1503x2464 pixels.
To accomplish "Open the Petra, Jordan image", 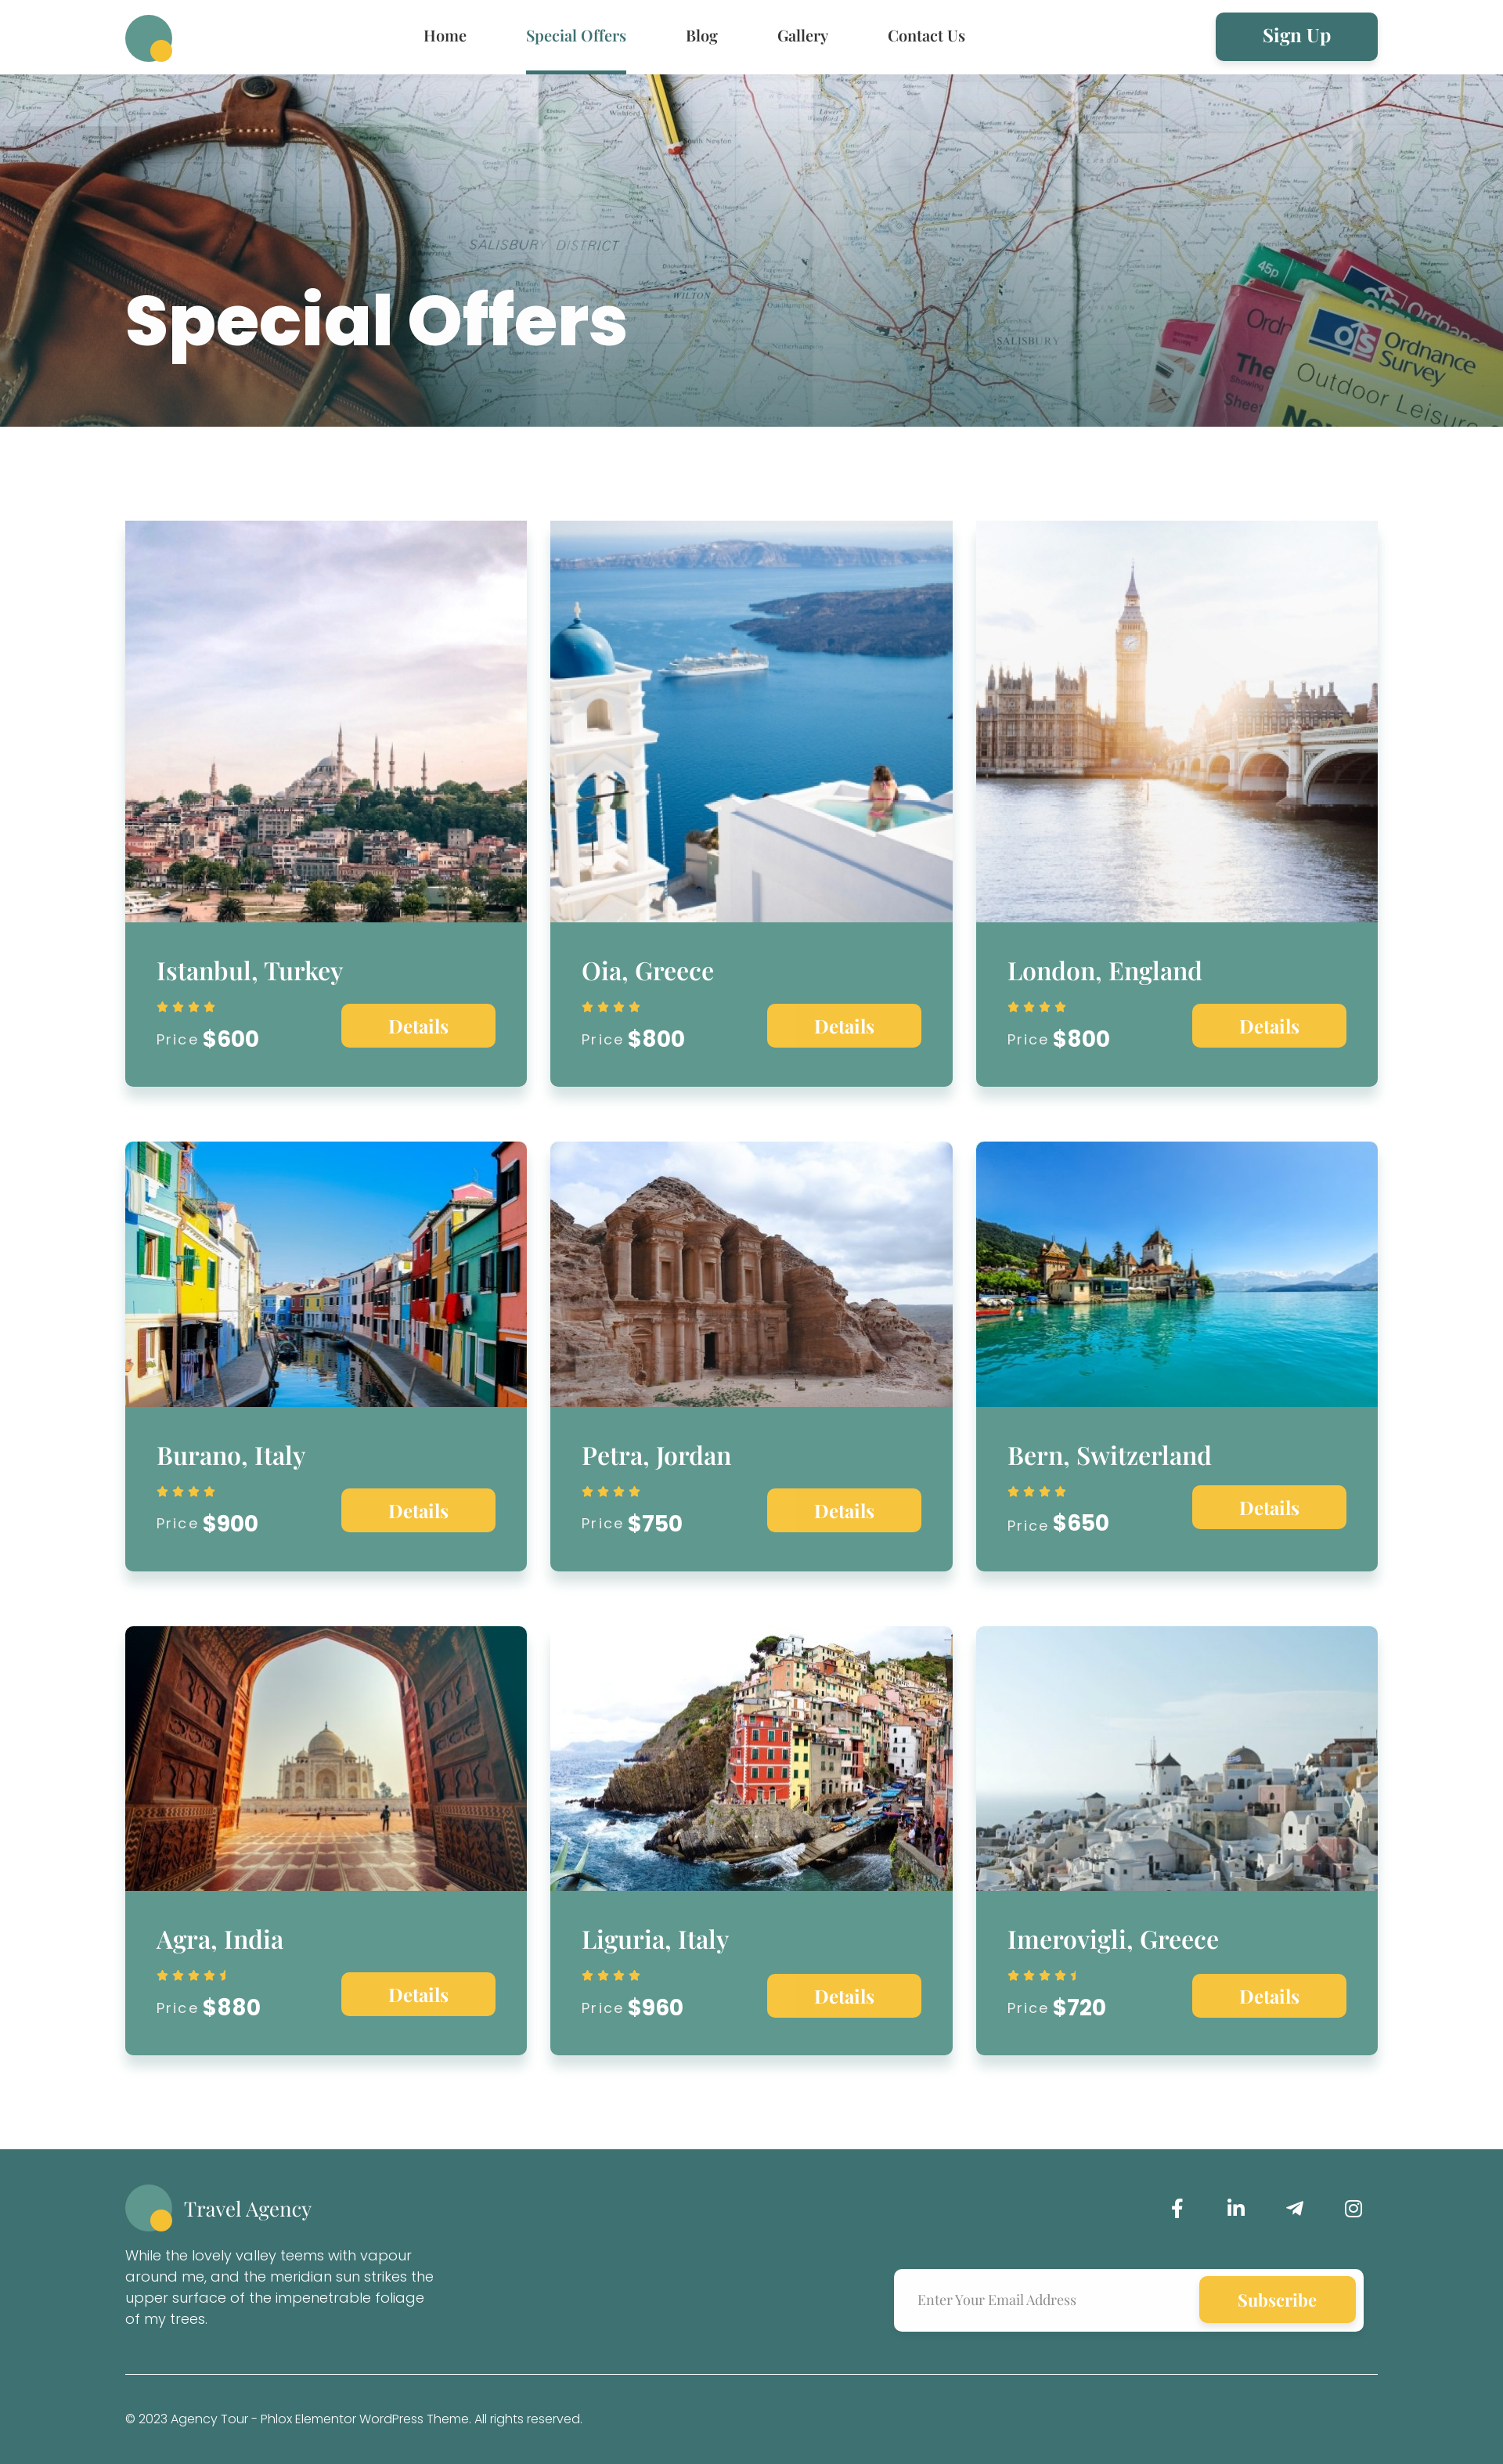I will (x=751, y=1274).
